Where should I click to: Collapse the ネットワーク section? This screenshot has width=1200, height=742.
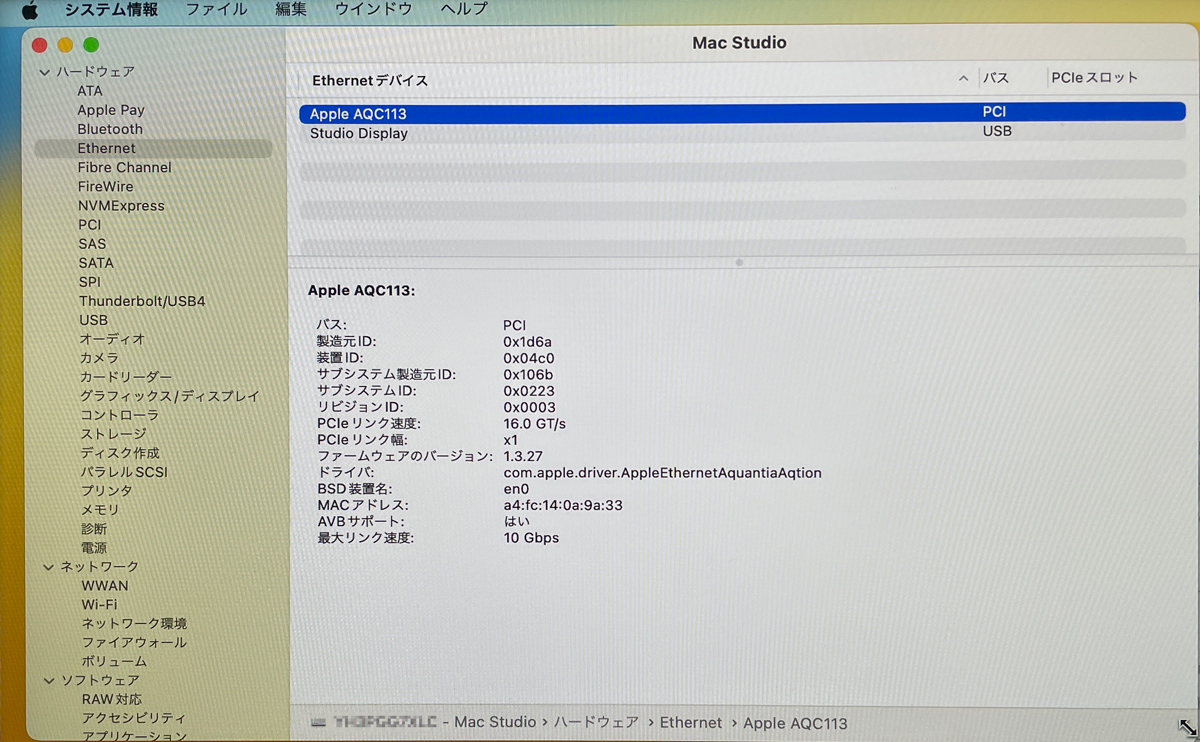(x=49, y=567)
